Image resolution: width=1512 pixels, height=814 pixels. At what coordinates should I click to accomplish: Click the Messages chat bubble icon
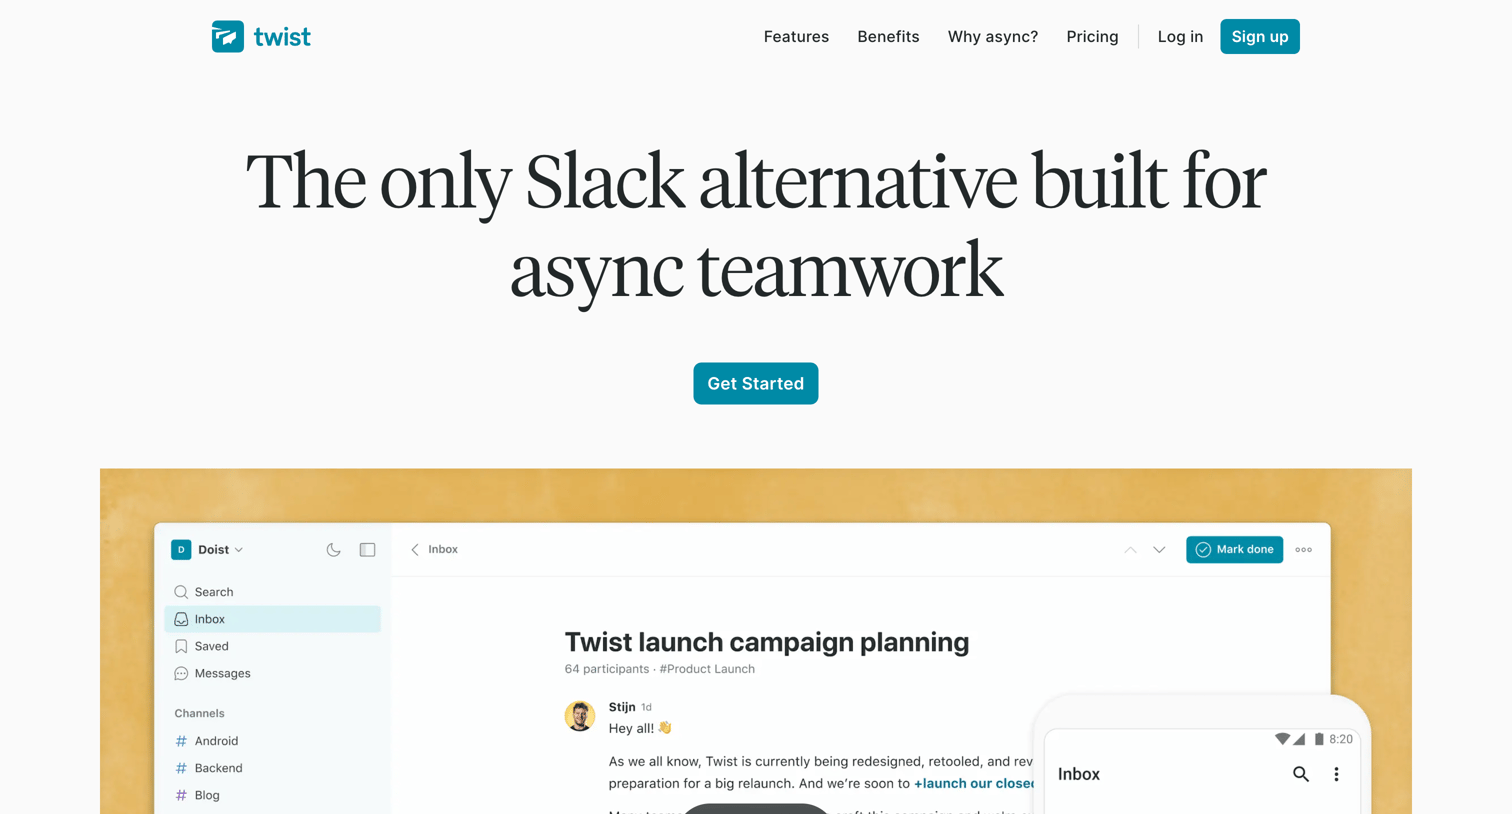pyautogui.click(x=181, y=674)
